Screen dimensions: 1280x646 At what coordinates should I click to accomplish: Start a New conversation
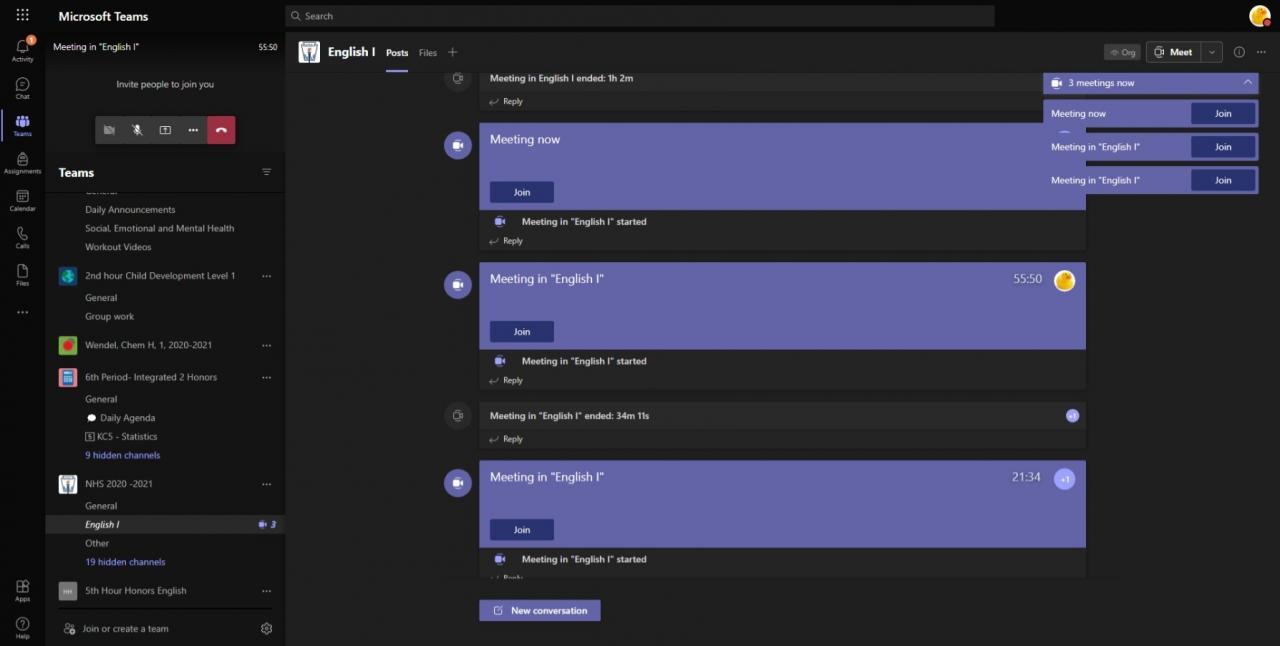tap(540, 611)
